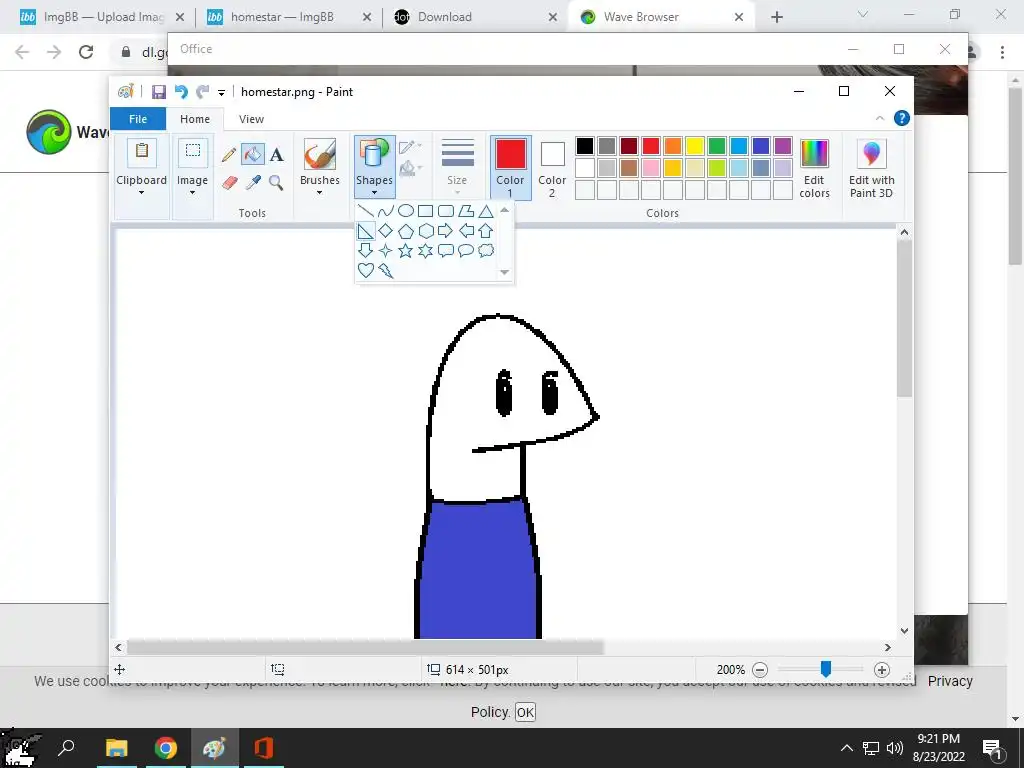Choose the Line shape

pos(366,211)
